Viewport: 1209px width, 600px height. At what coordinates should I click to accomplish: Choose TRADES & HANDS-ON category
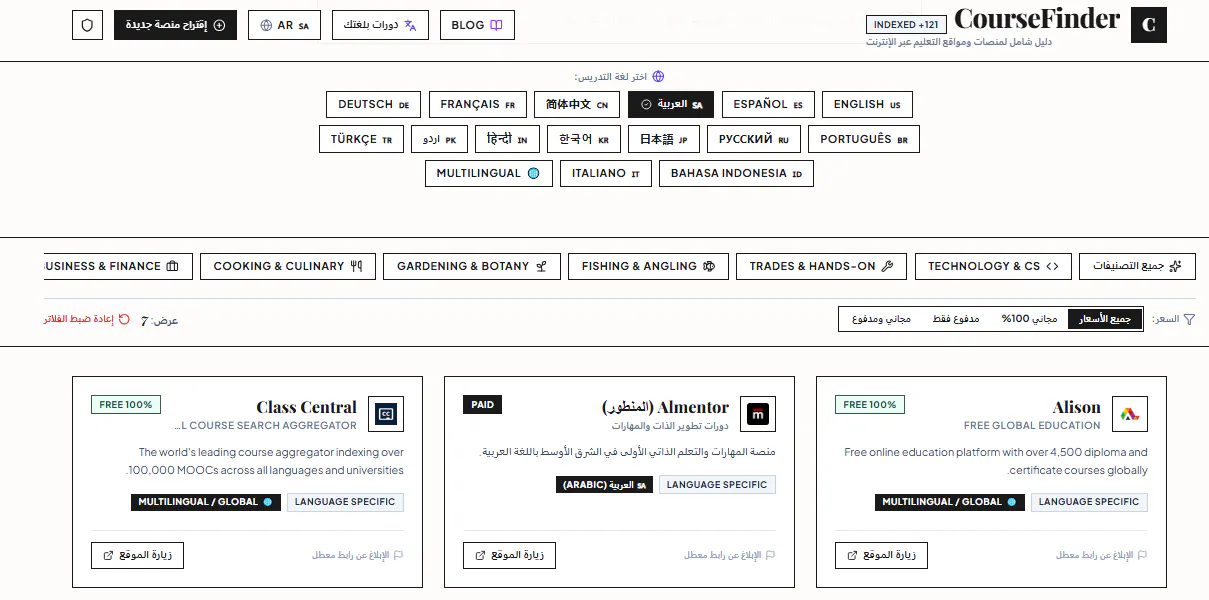coord(821,266)
